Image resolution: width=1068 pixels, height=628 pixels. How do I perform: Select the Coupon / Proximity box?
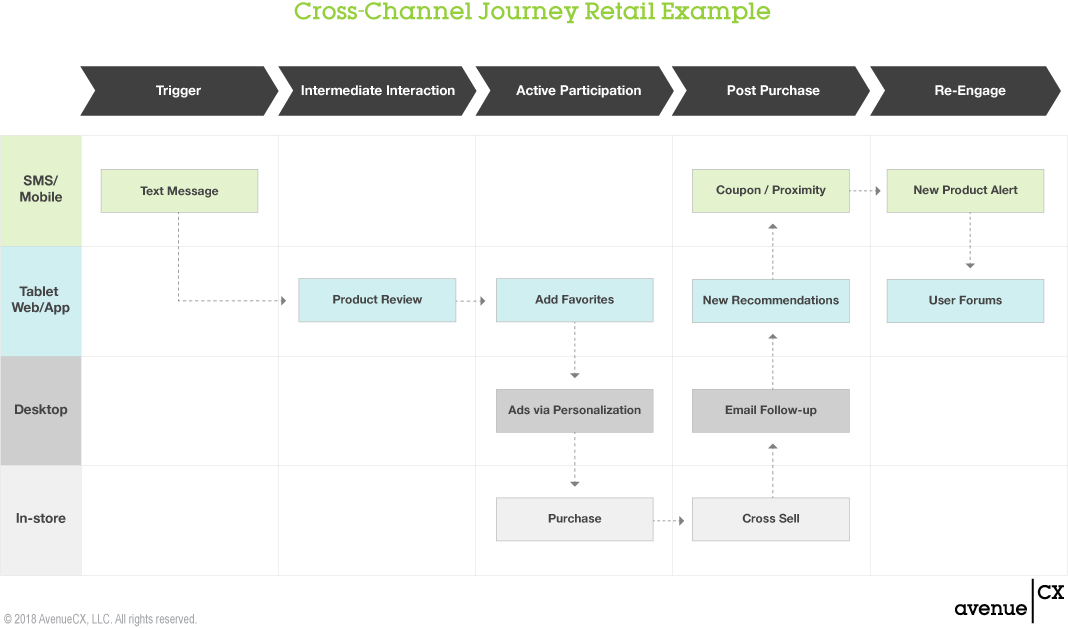tap(770, 191)
